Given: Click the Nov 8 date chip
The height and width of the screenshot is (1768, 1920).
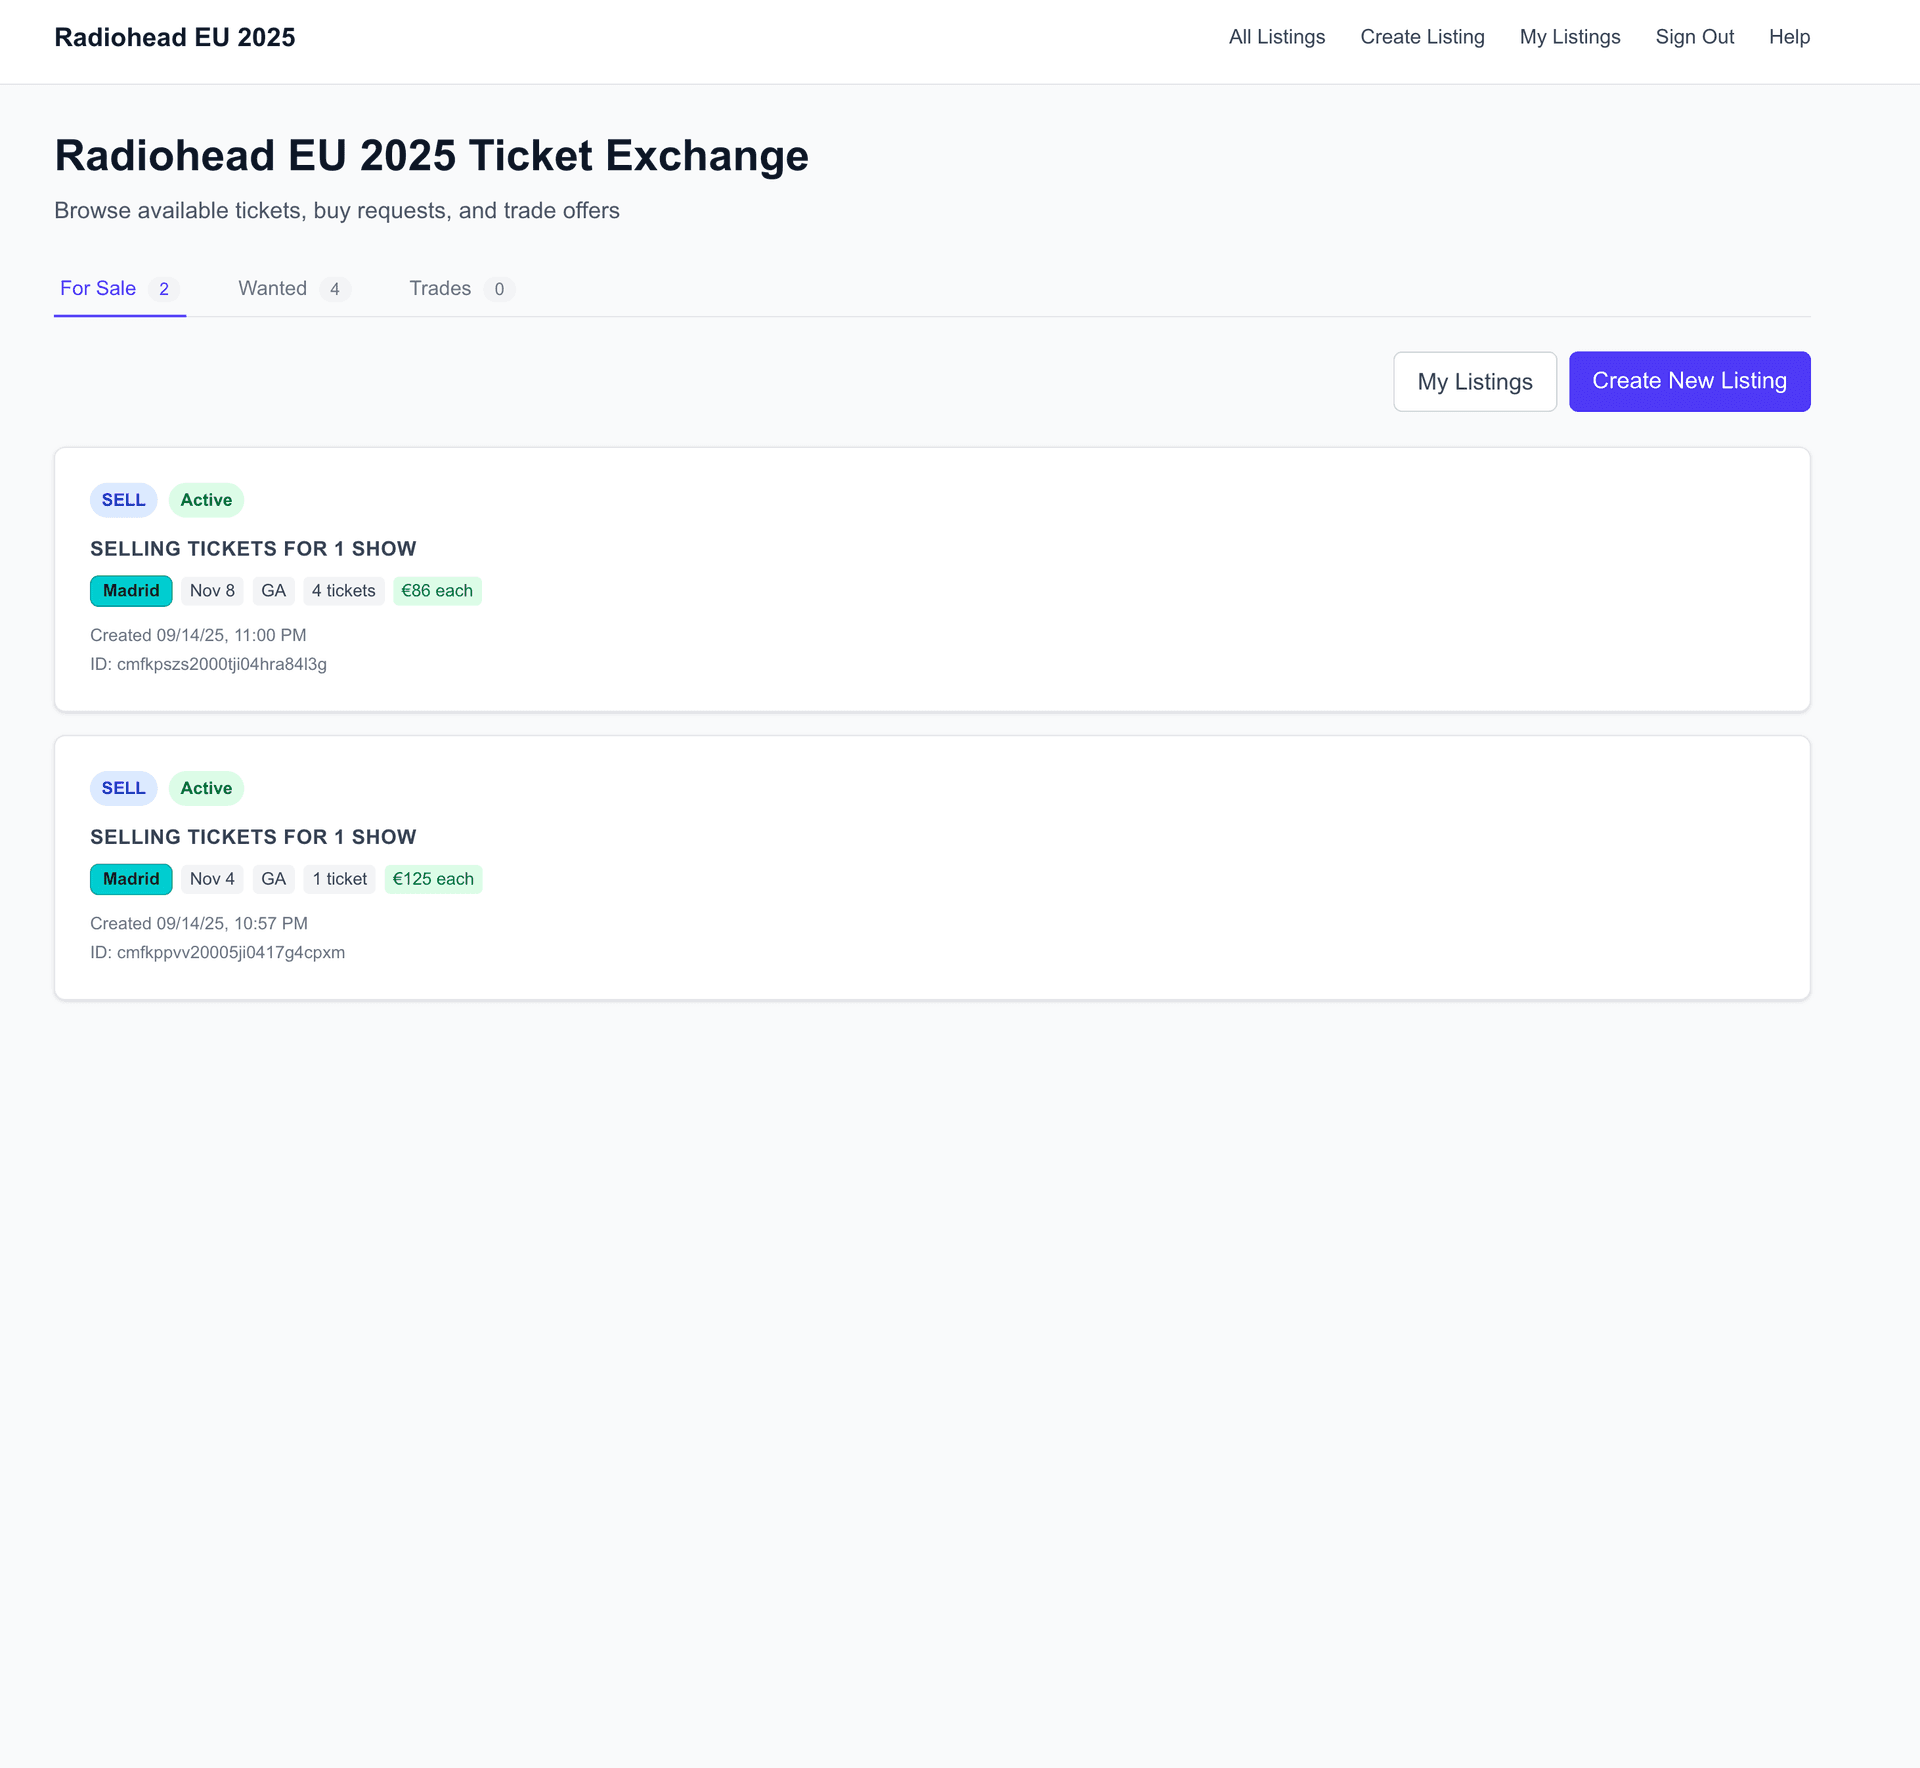Looking at the screenshot, I should point(212,591).
